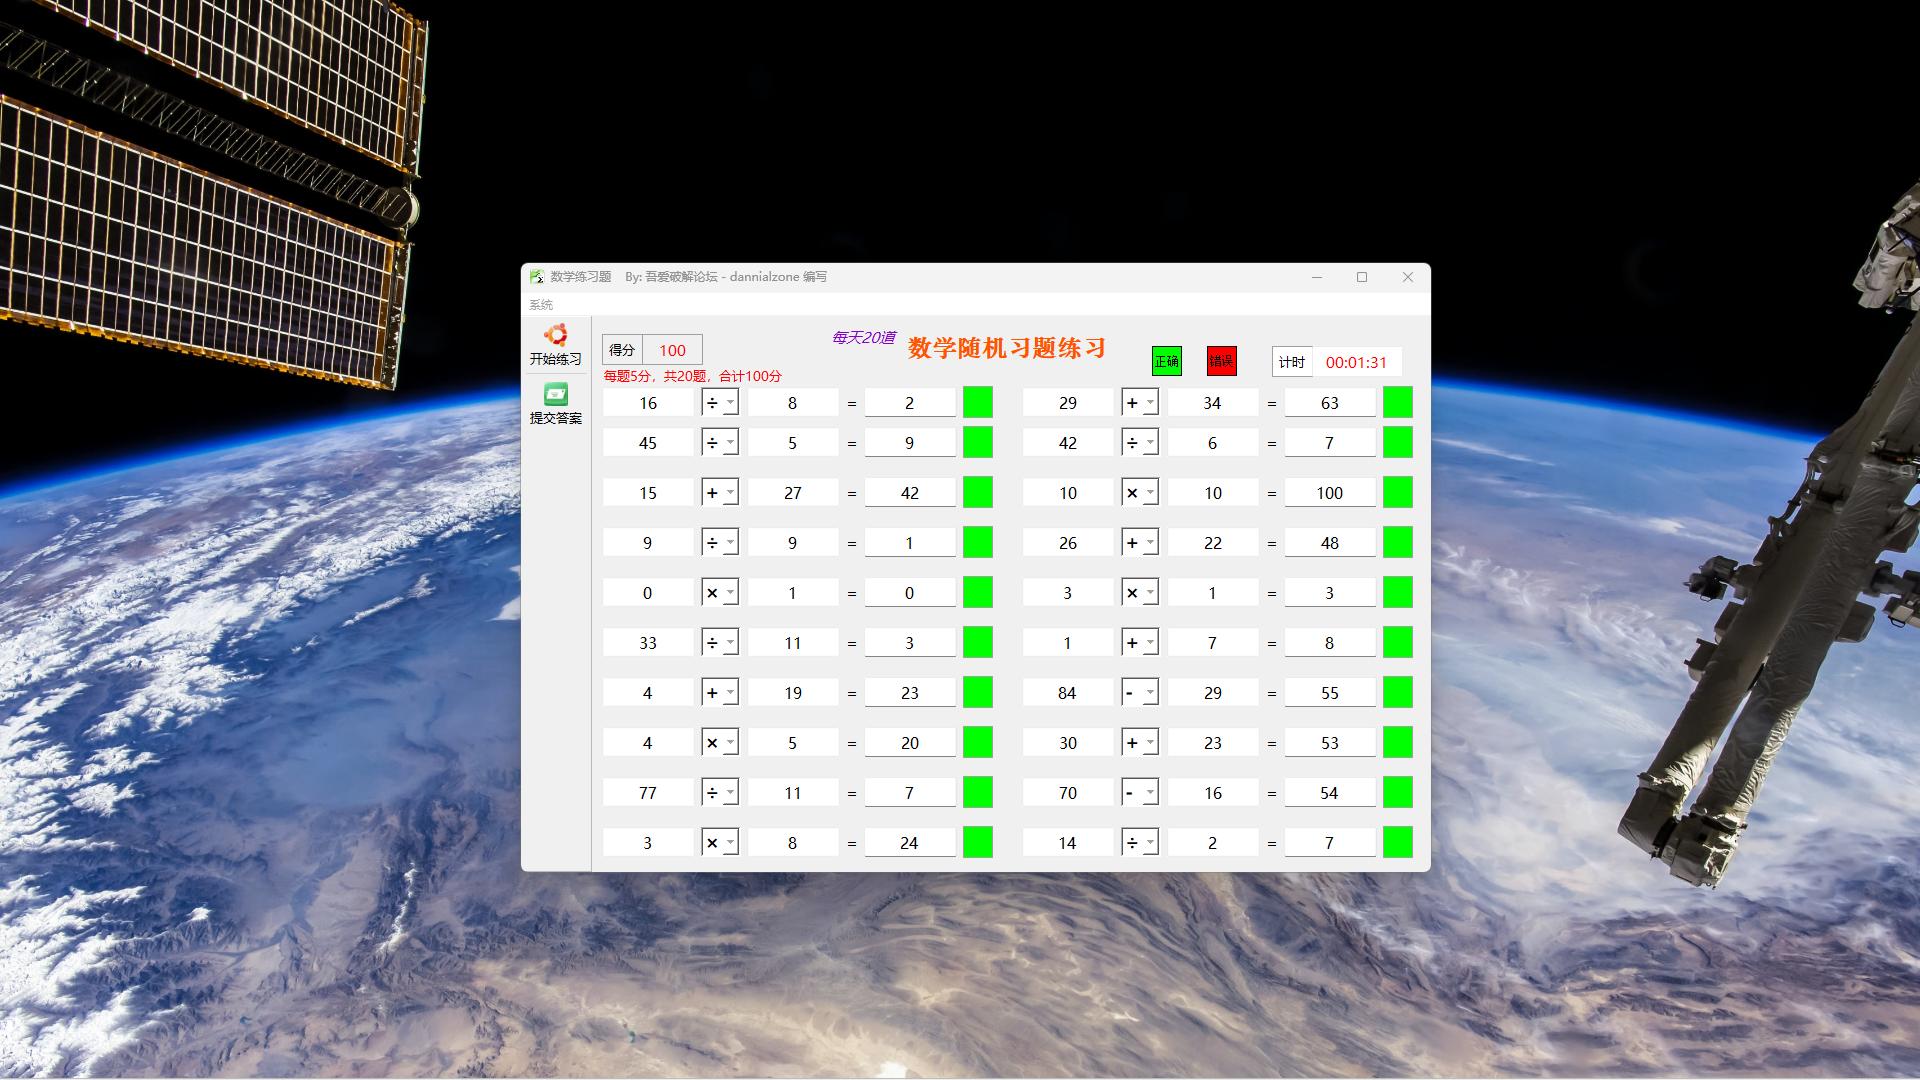Open the 系统 menu
The height and width of the screenshot is (1080, 1920).
[541, 305]
